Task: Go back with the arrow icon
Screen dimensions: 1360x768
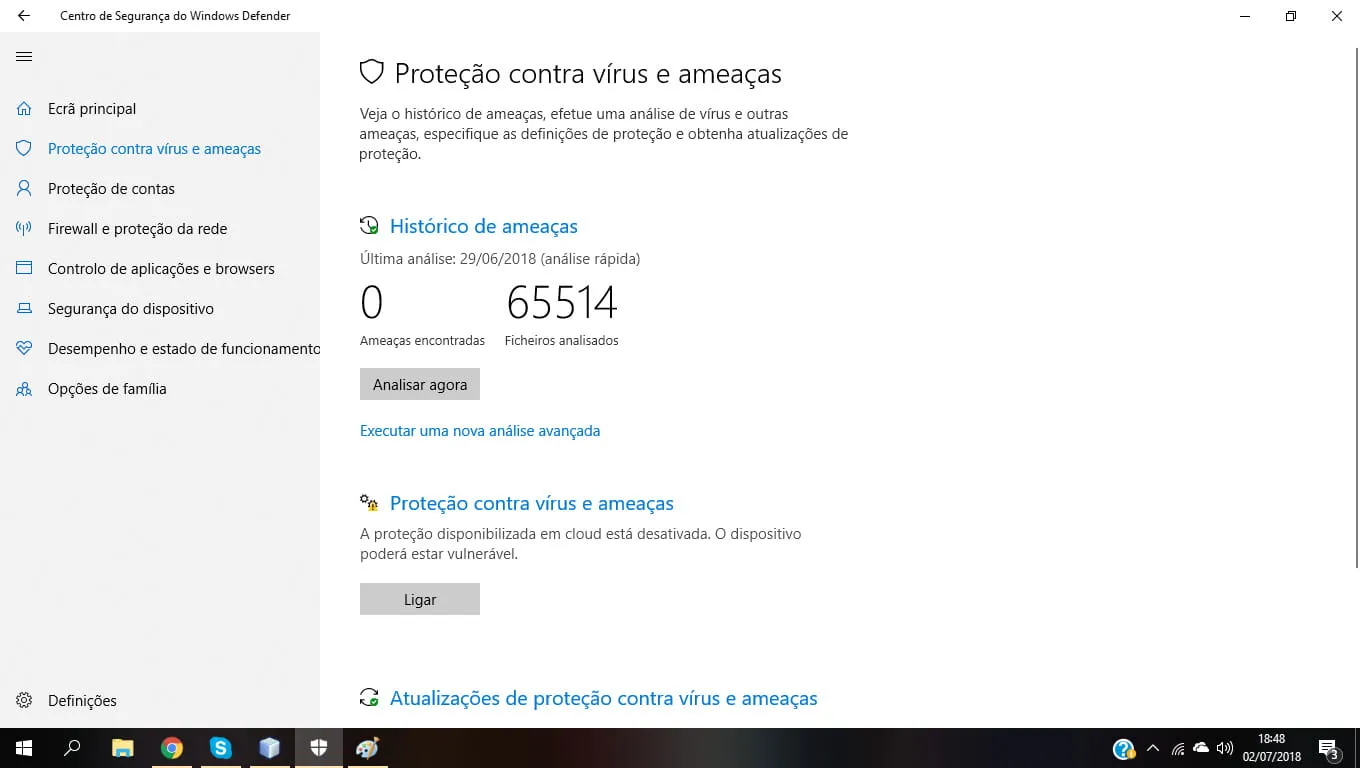Action: point(24,16)
